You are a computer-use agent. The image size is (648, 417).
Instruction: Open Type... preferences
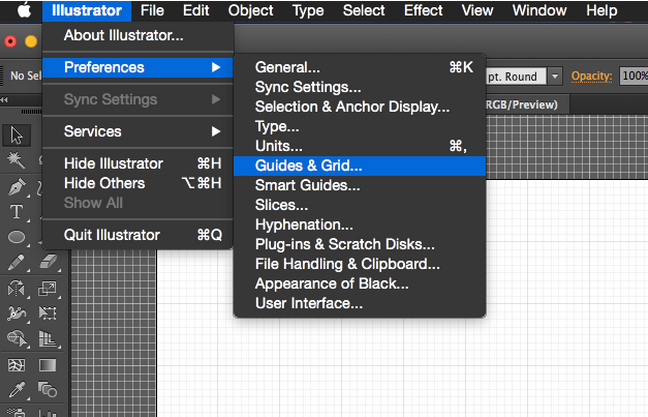[360, 126]
